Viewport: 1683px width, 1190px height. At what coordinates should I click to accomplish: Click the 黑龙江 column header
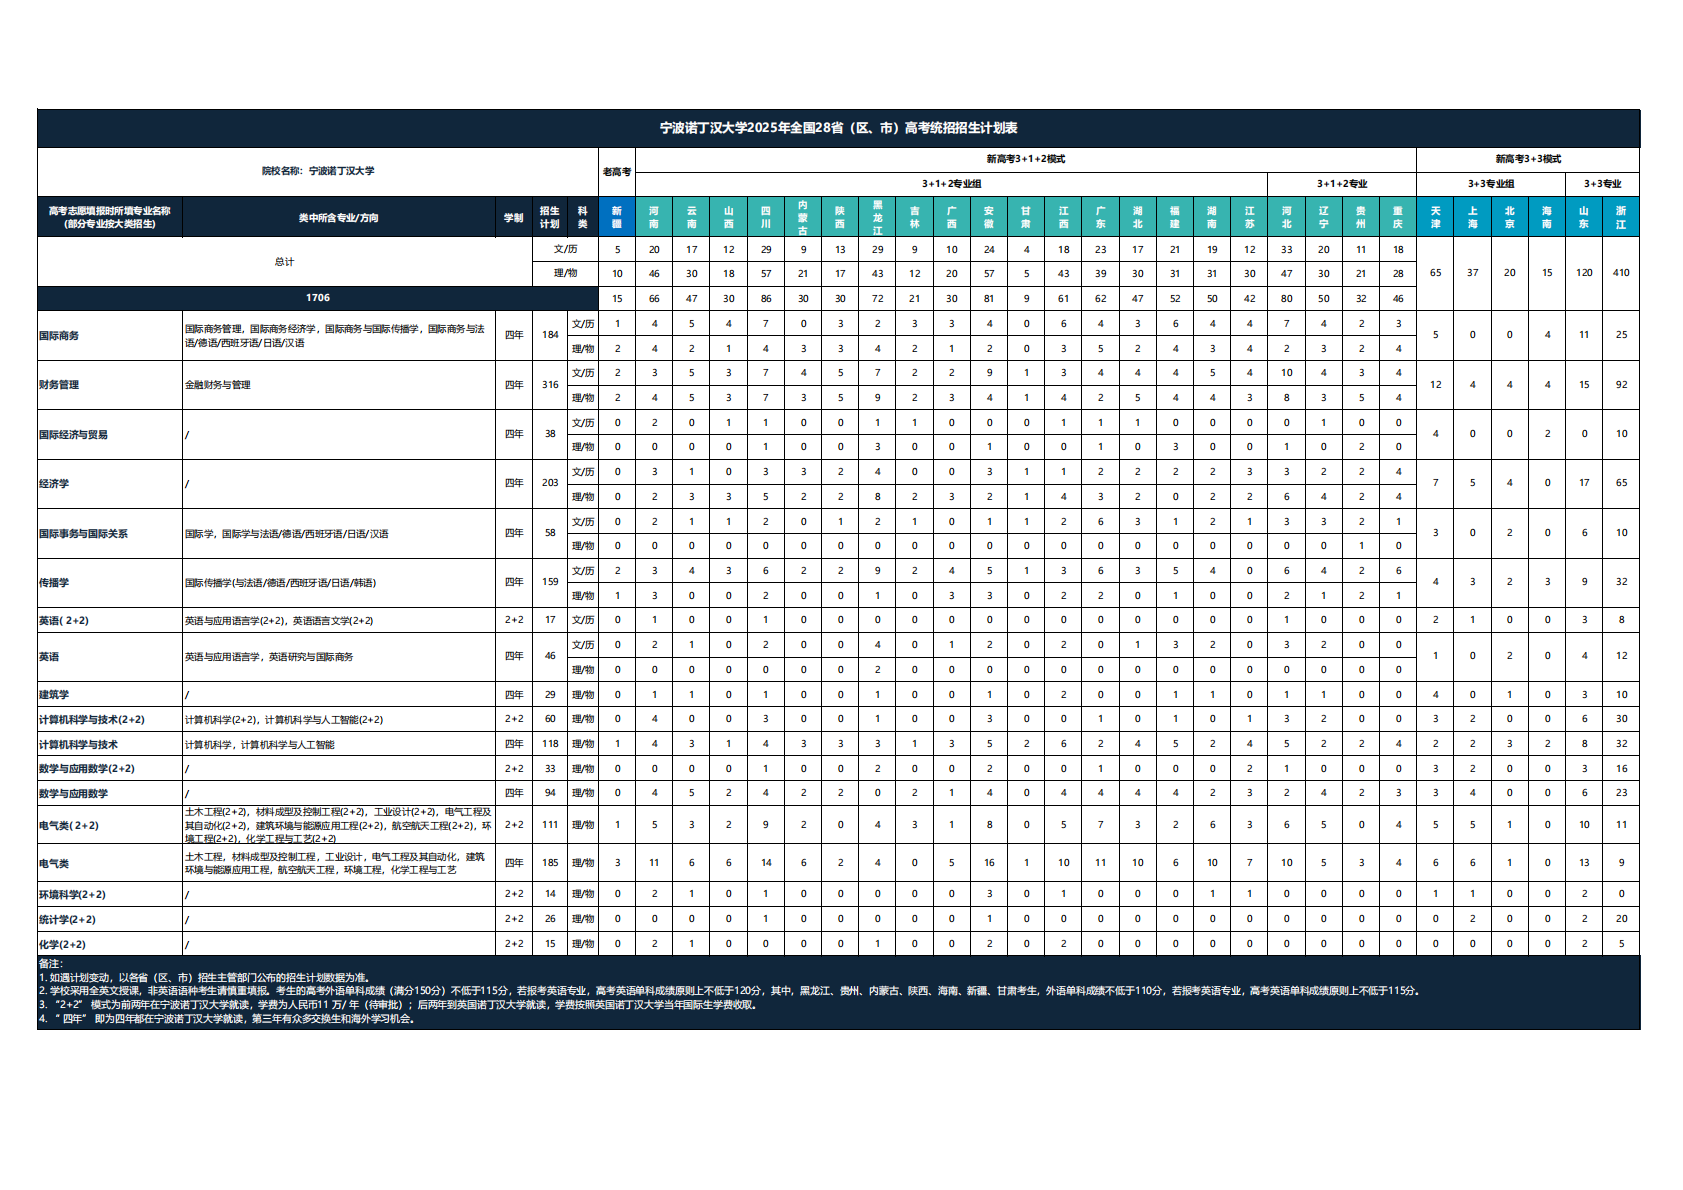coord(877,217)
